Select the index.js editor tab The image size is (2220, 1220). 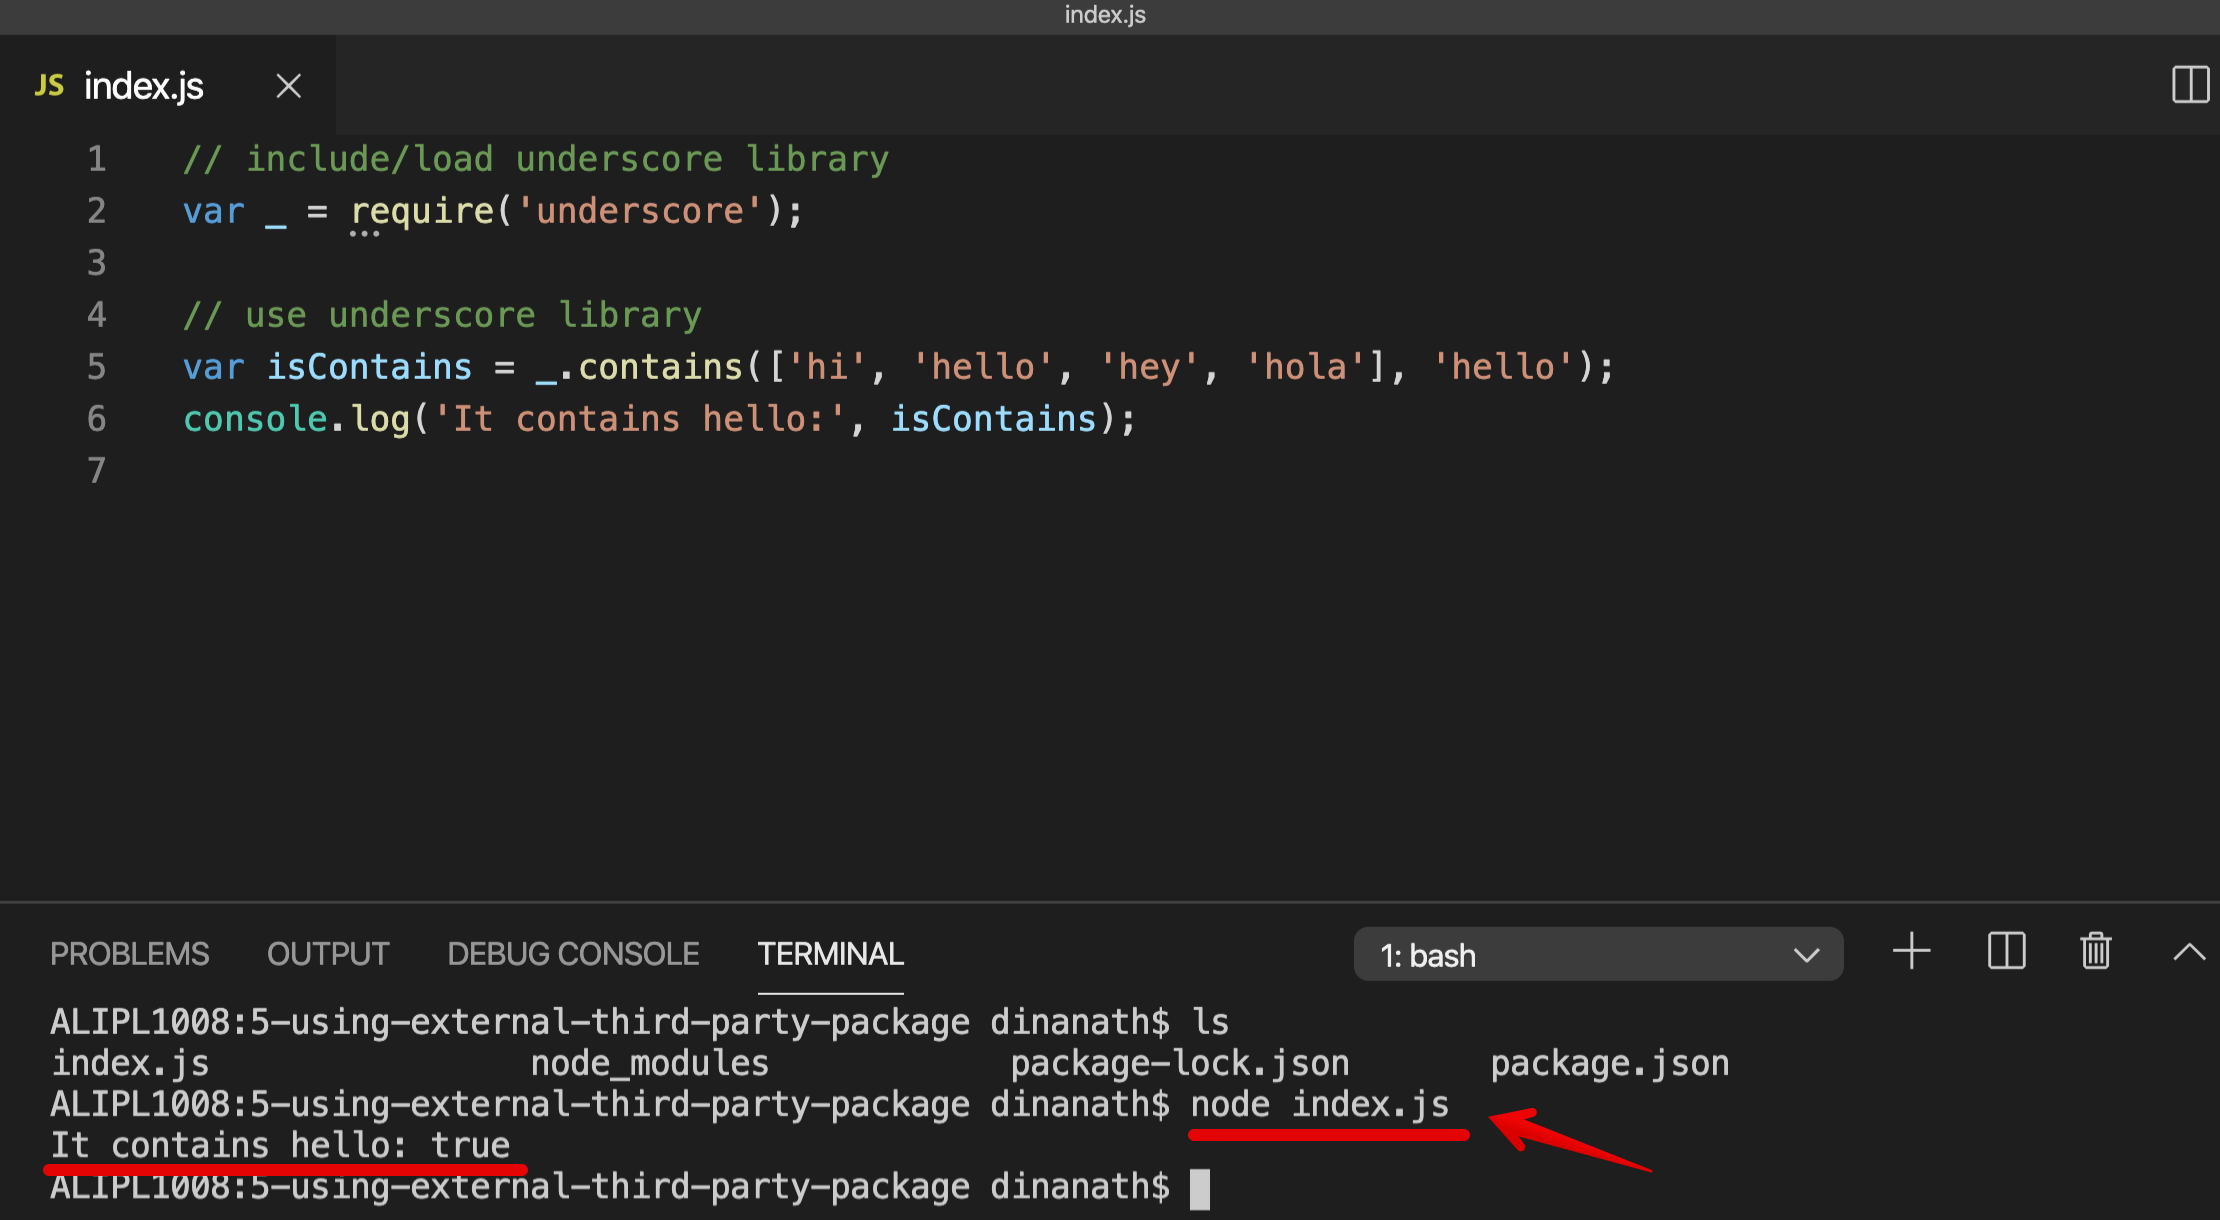[143, 86]
